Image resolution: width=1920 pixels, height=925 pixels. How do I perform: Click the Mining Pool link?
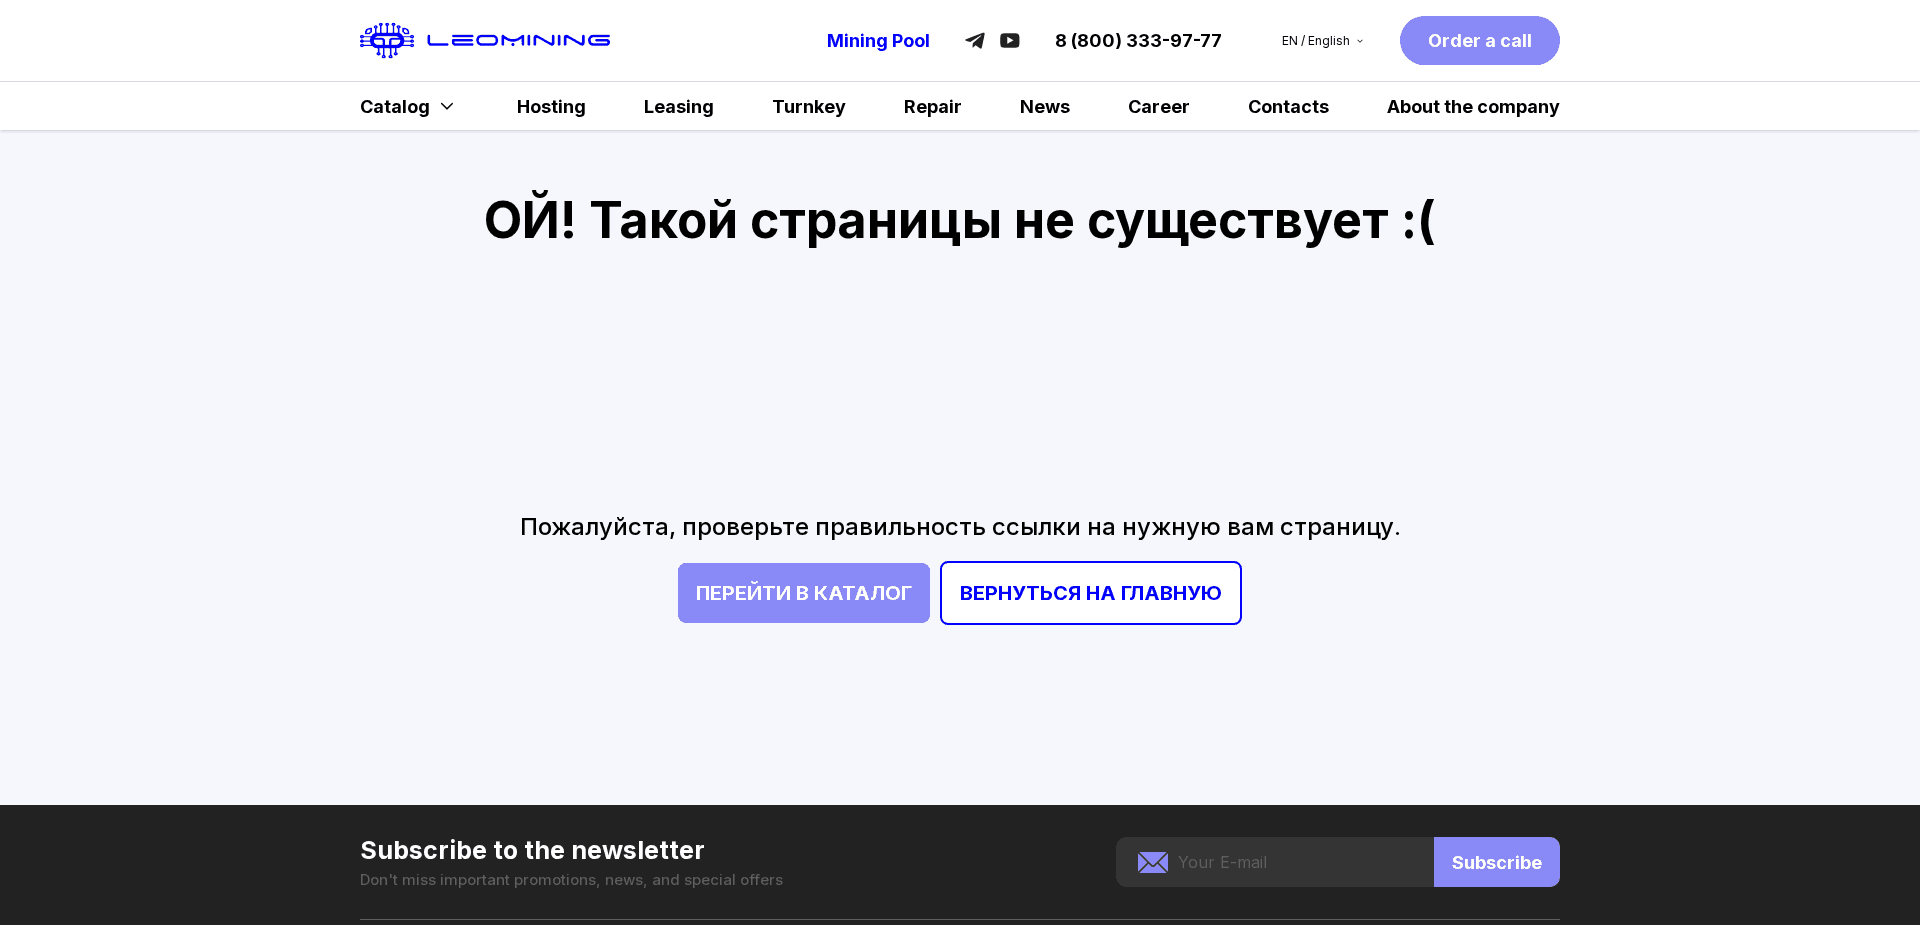[x=878, y=40]
